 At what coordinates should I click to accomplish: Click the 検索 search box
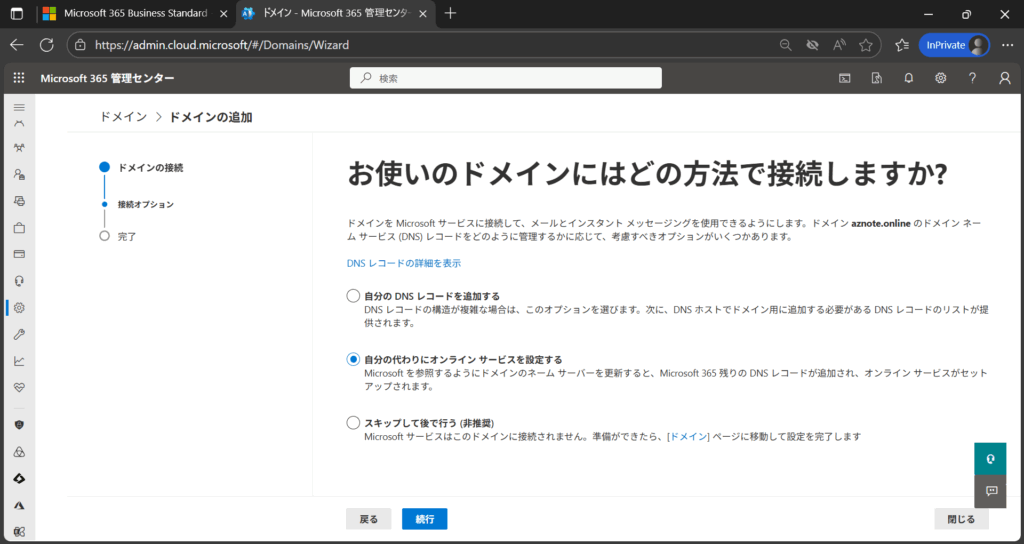pos(505,78)
